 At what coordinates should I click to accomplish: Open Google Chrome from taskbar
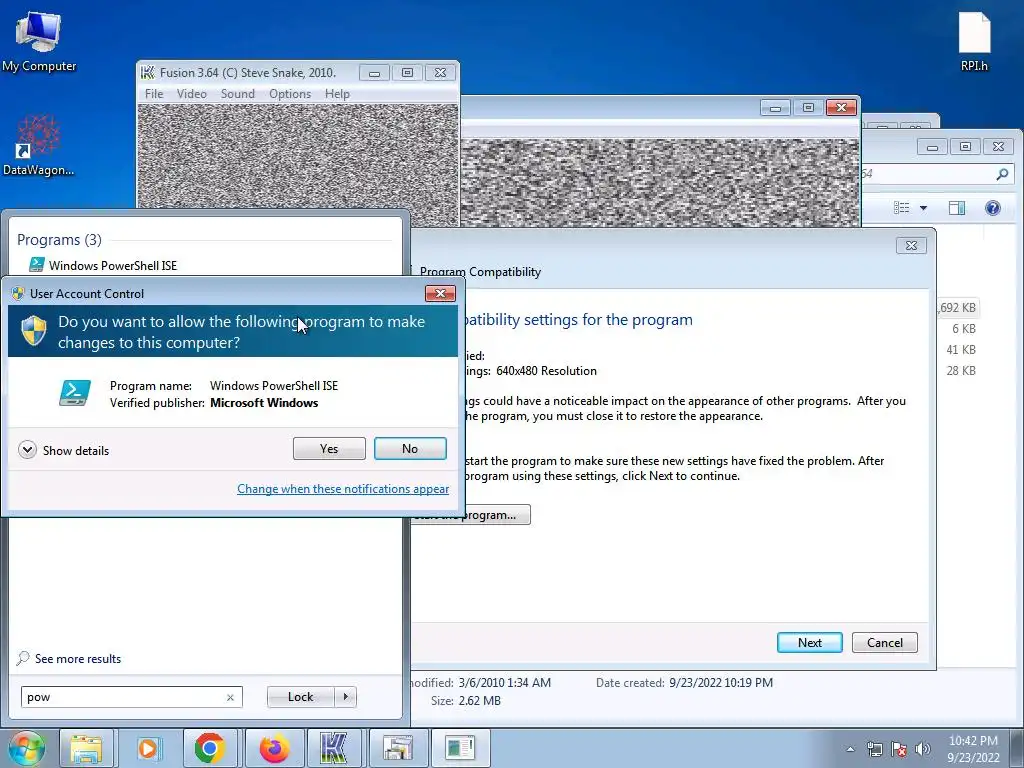209,748
